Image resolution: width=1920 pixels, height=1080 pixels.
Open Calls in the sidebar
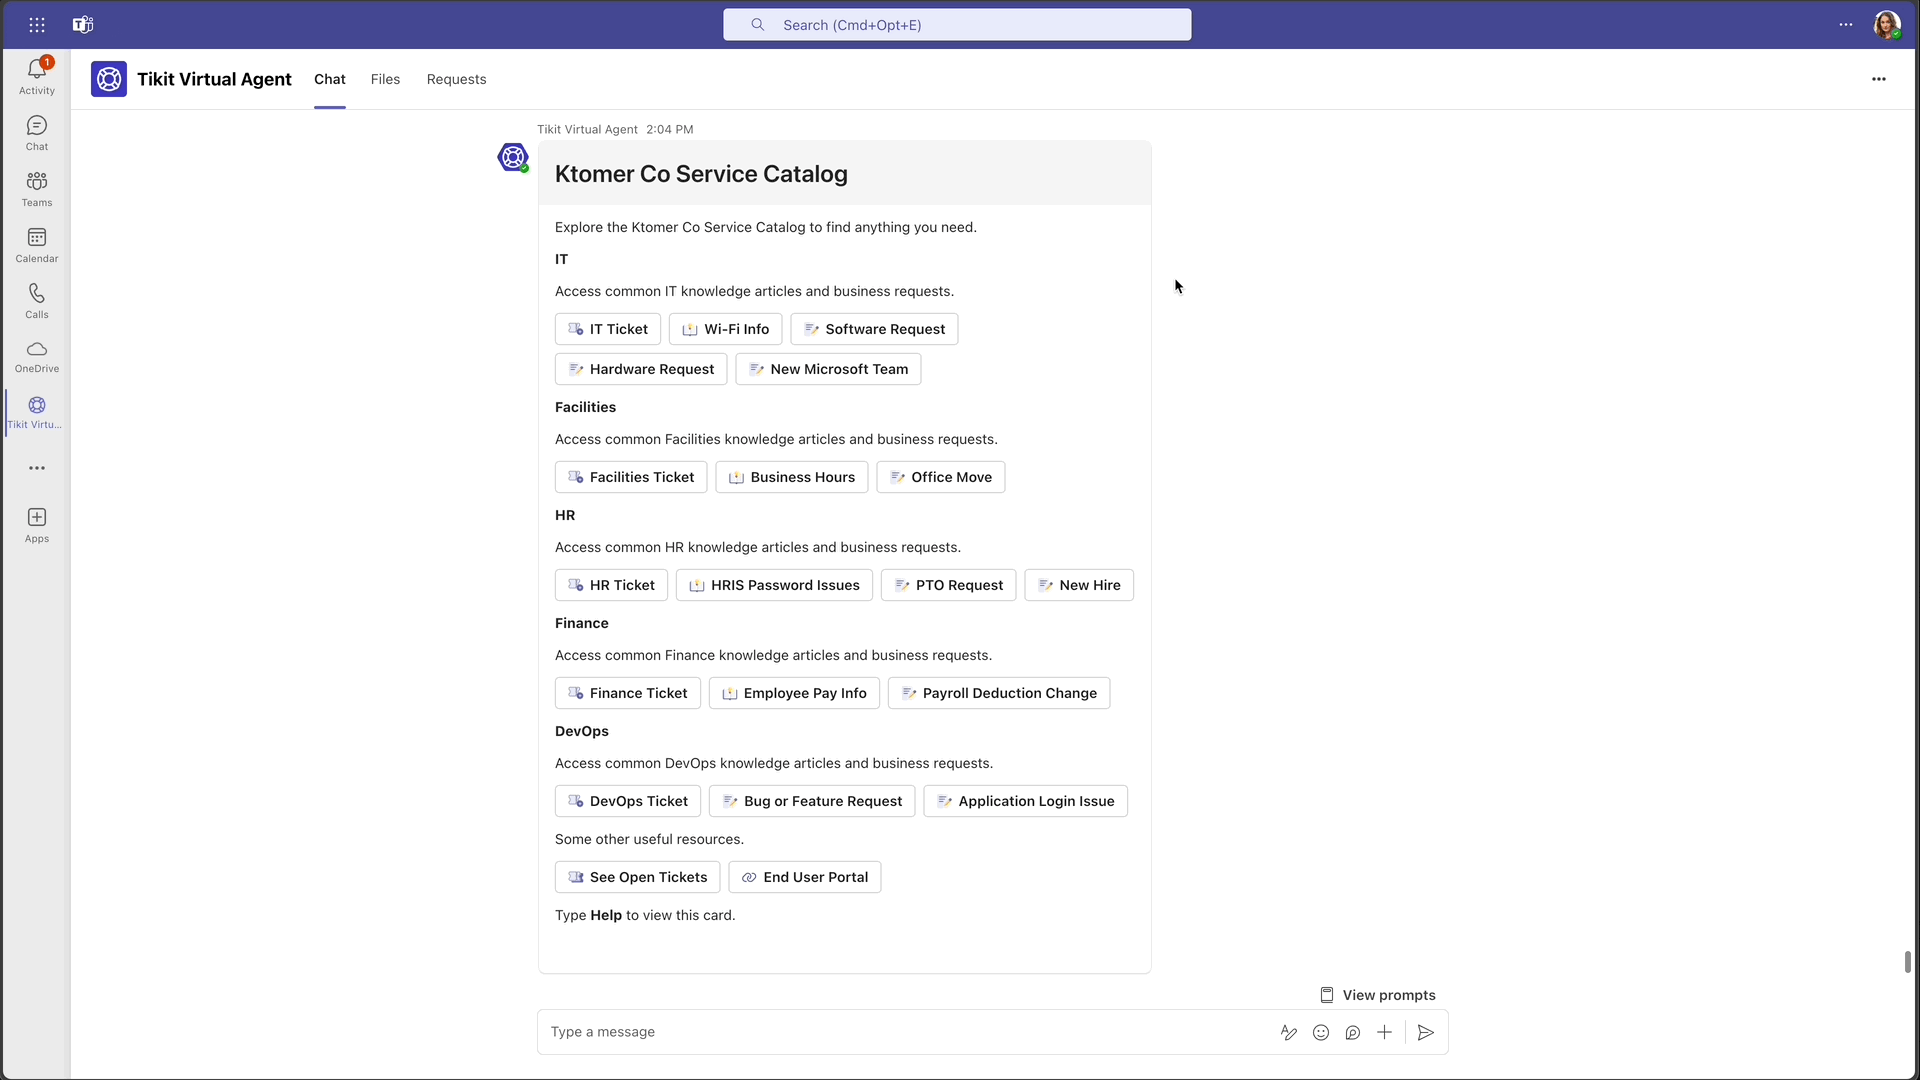(x=37, y=300)
